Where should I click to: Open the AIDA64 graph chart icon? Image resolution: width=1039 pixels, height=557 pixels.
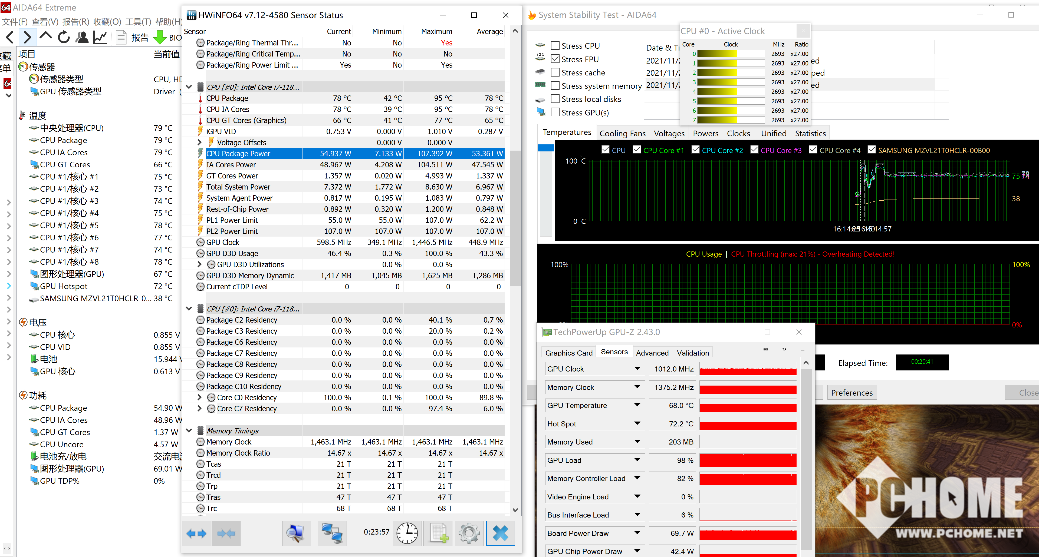click(100, 37)
